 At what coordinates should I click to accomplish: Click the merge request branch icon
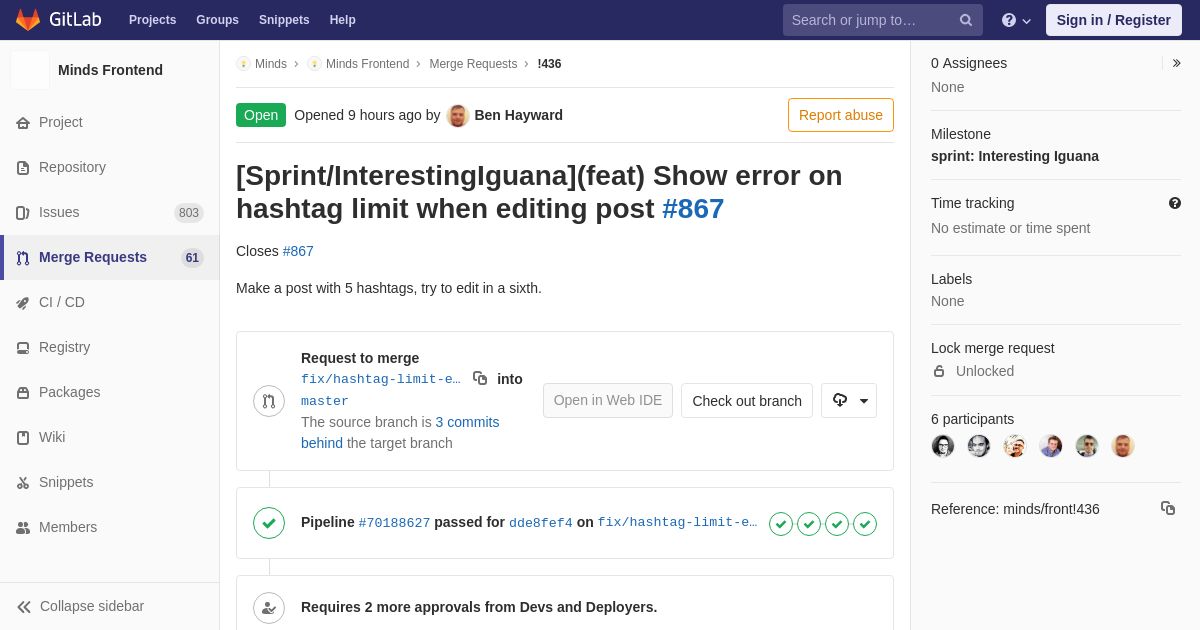[x=269, y=401]
